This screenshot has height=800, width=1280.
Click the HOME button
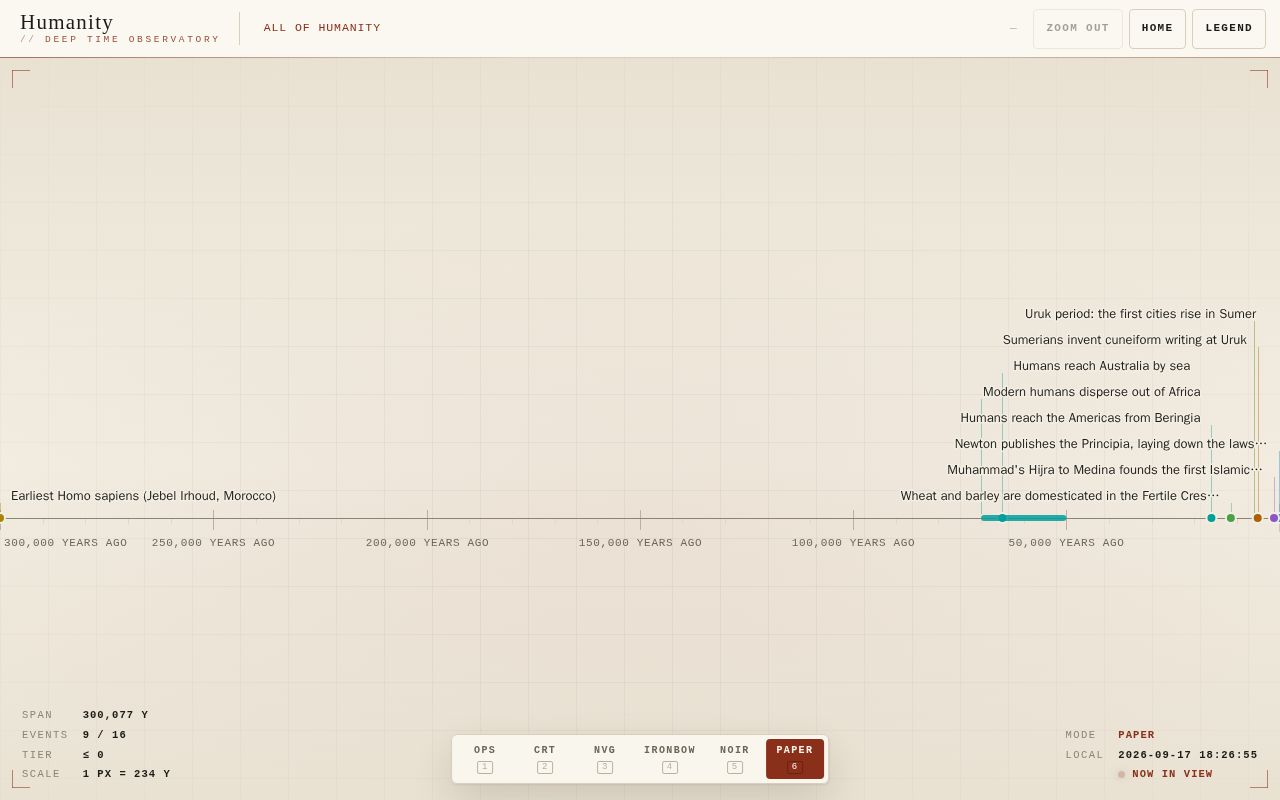pyautogui.click(x=1157, y=29)
